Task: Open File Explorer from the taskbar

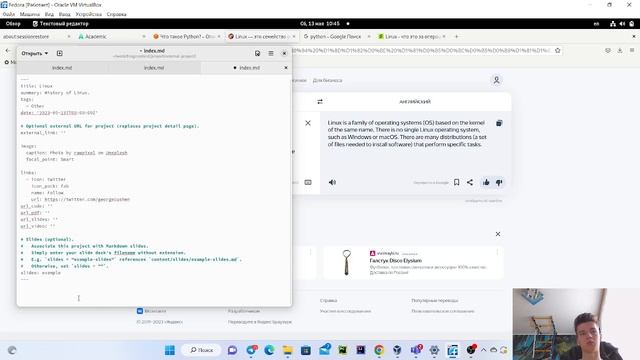Action: coord(287,350)
